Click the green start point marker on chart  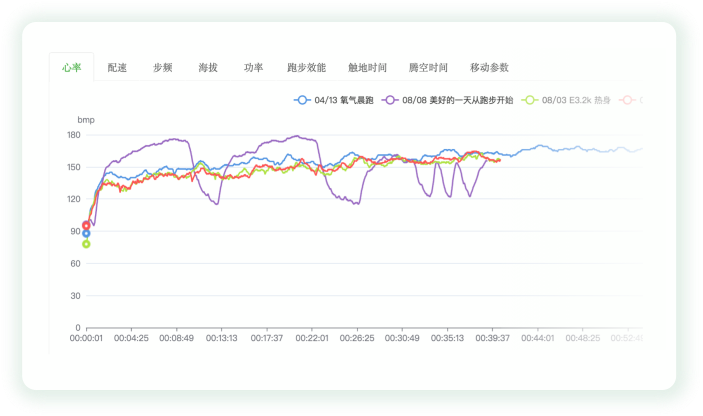[86, 244]
